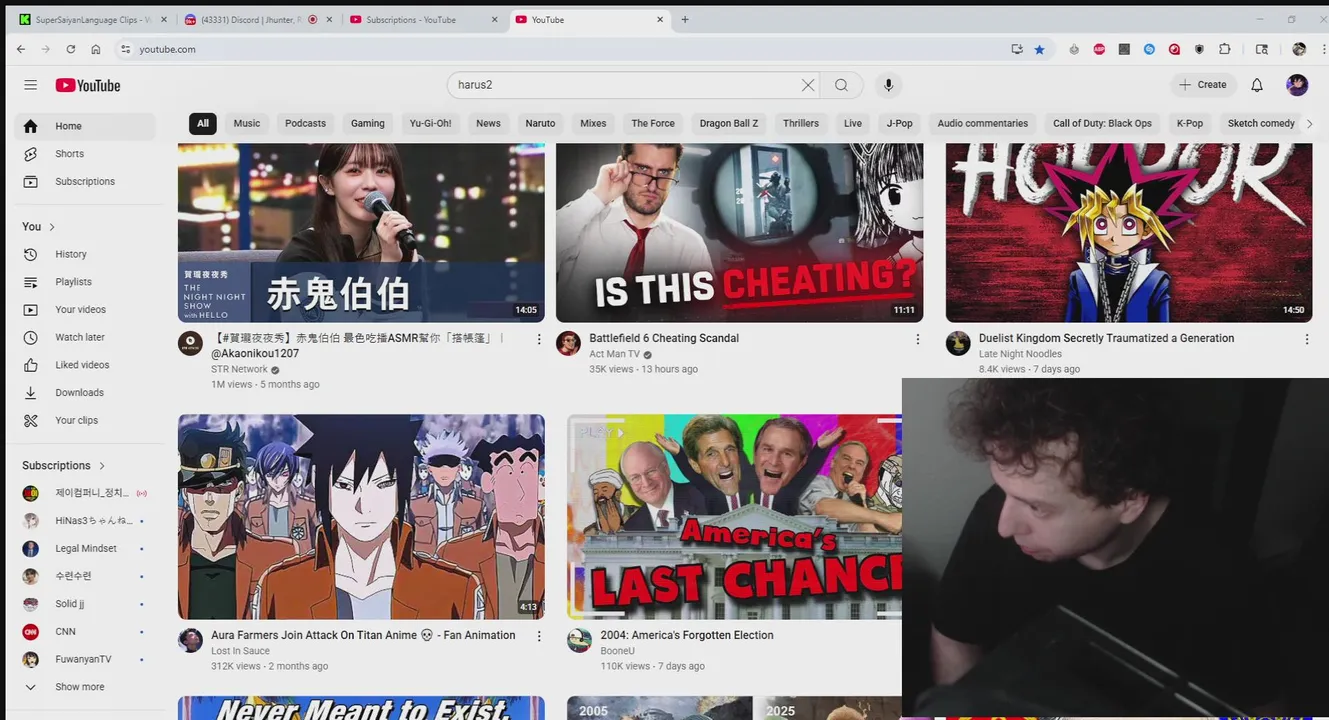This screenshot has width=1329, height=720.
Task: Click the YouTube logo
Action: coord(88,85)
